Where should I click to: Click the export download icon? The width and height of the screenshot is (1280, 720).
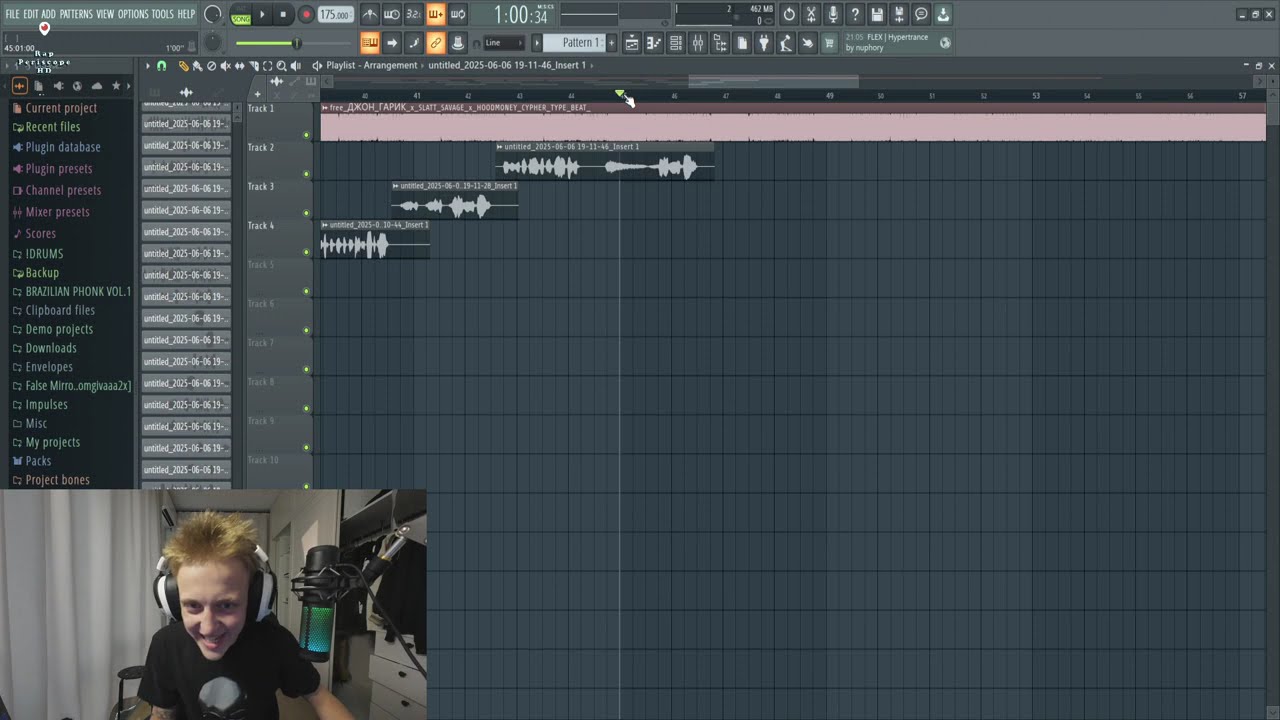pos(943,14)
